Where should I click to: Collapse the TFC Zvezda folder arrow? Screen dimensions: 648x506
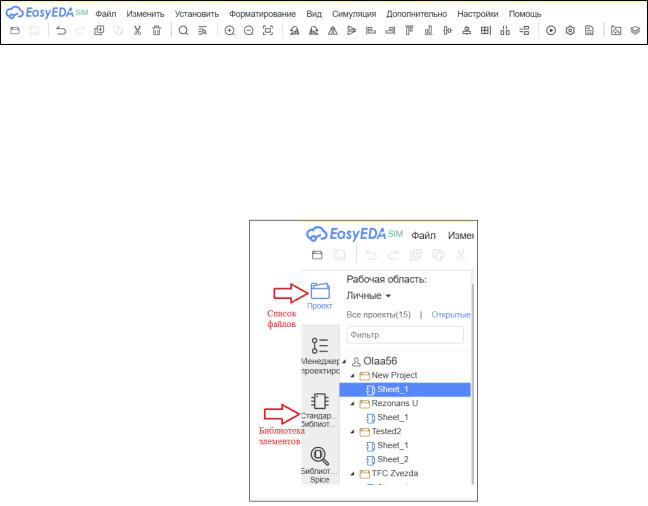tap(353, 474)
